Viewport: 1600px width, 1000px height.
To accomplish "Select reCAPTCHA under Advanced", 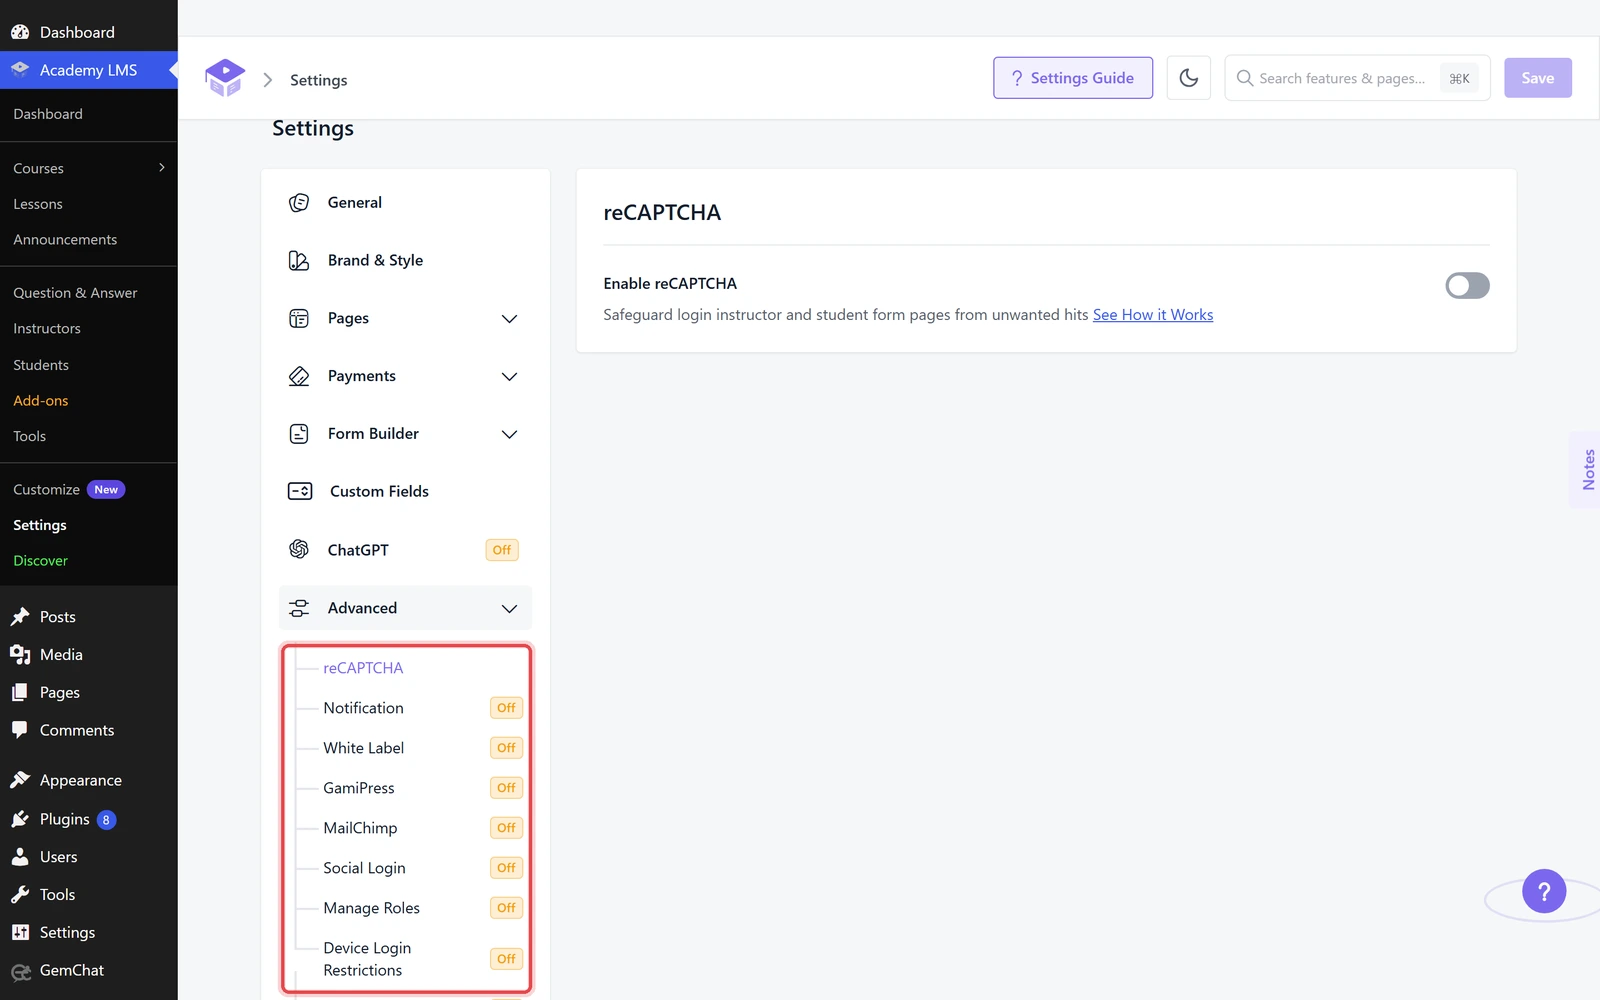I will (x=363, y=668).
